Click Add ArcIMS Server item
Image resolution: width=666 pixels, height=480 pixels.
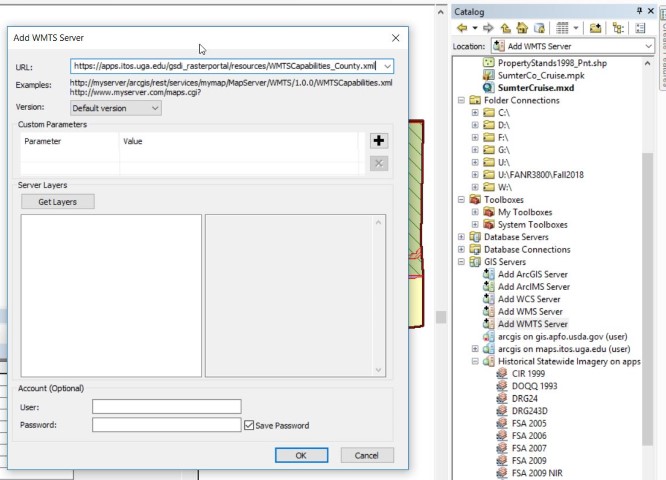(534, 287)
